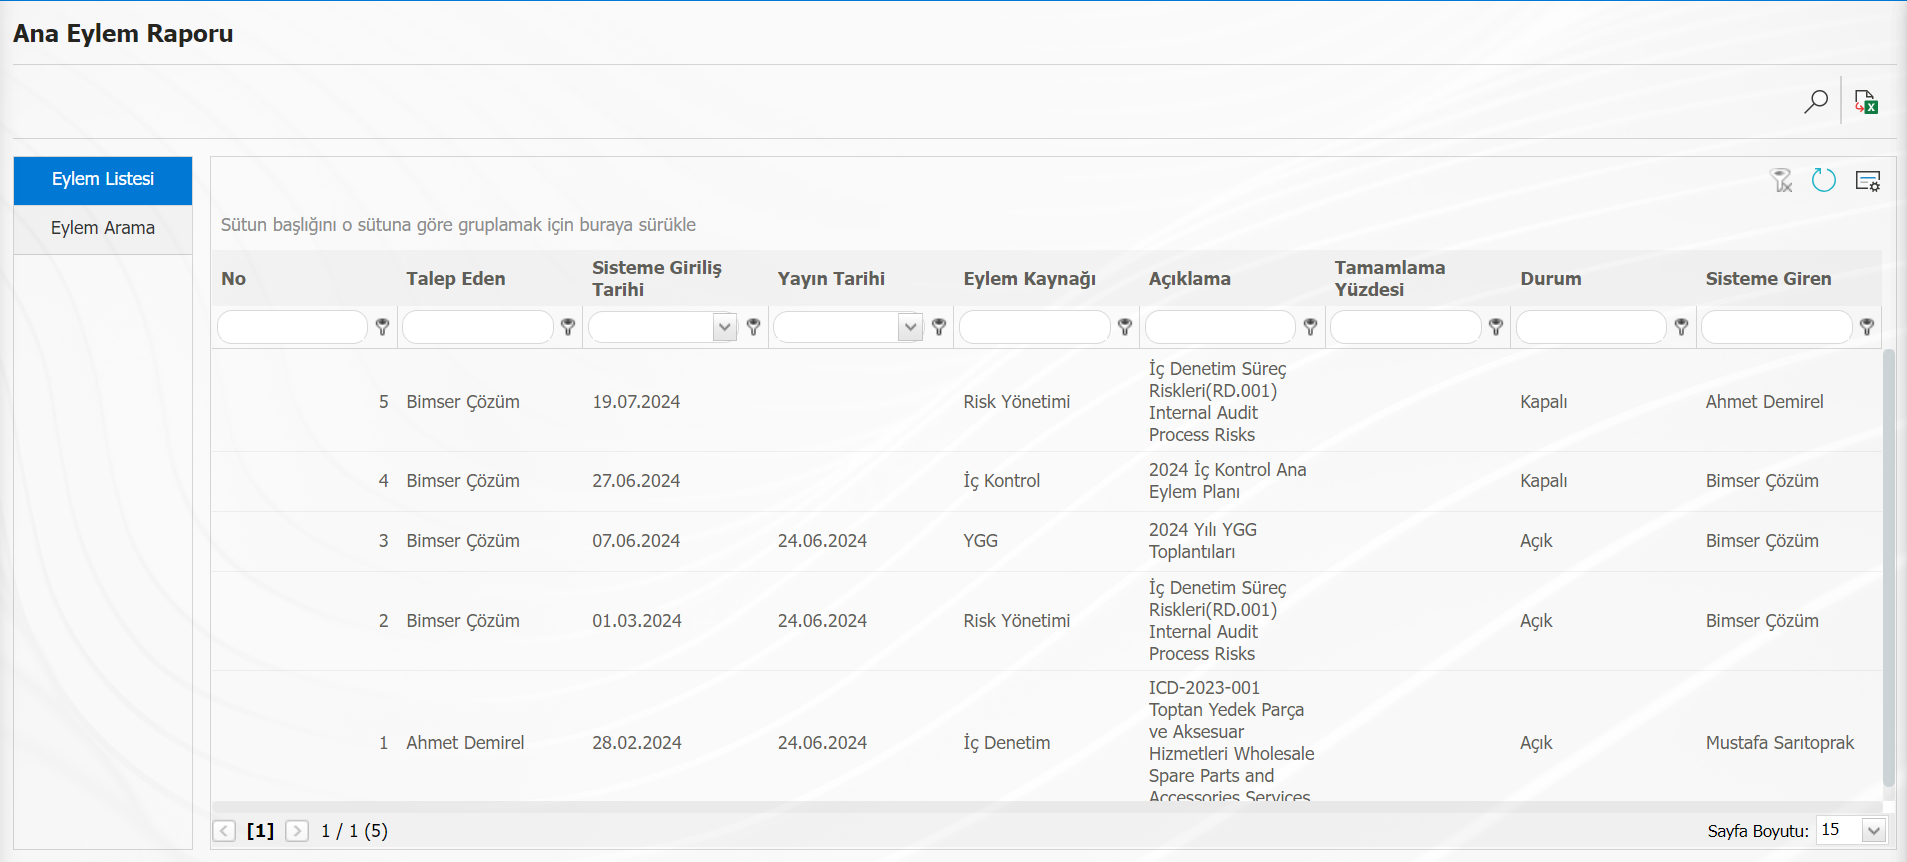Go to previous page arrow
1907x862 pixels.
(225, 831)
